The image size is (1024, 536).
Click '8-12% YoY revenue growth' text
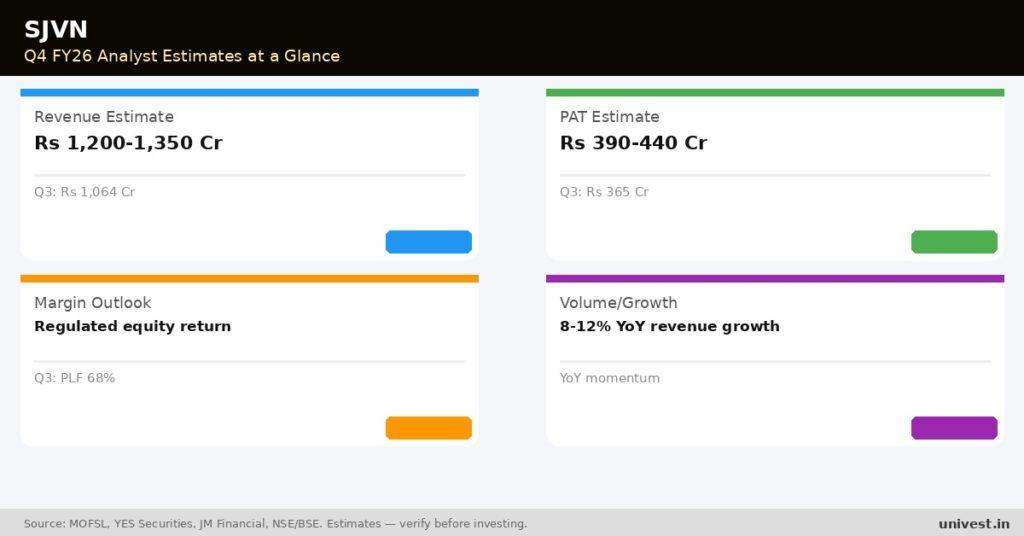tap(669, 326)
